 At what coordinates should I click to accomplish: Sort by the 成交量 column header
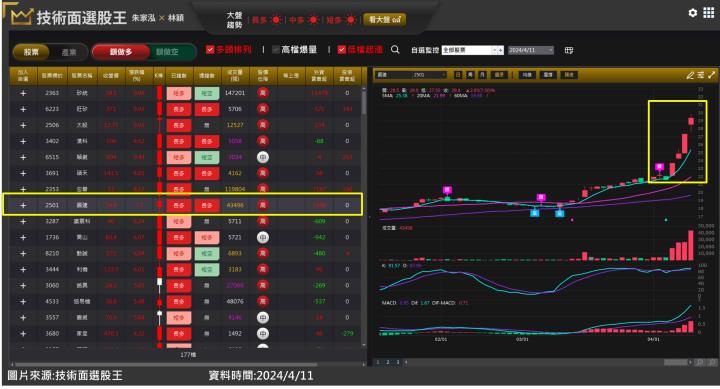[x=235, y=76]
